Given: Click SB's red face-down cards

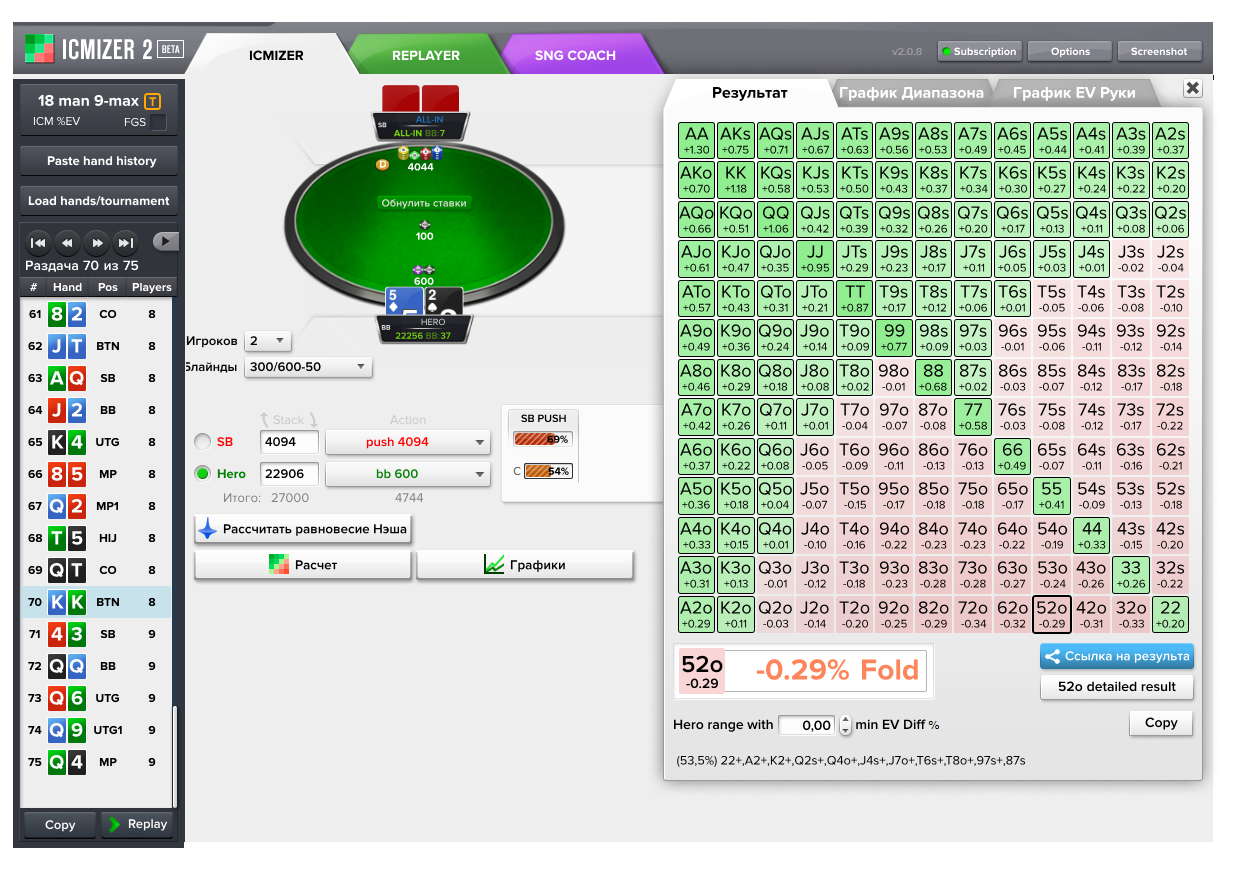Looking at the screenshot, I should [420, 99].
